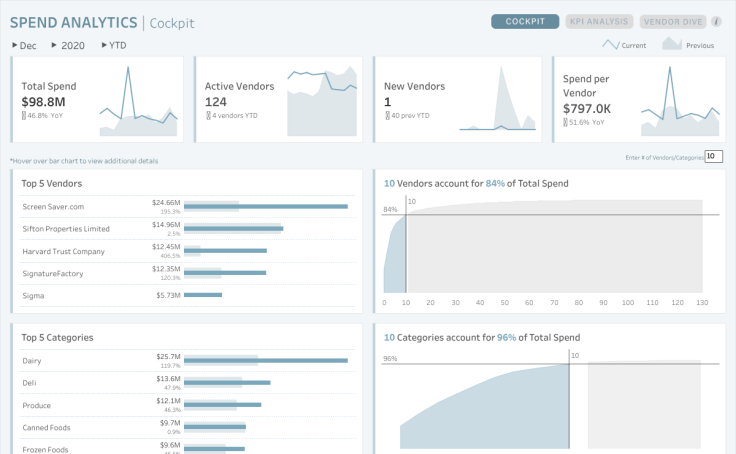Click the info icon beside Vendor Dive
This screenshot has width=736, height=454.
point(715,21)
